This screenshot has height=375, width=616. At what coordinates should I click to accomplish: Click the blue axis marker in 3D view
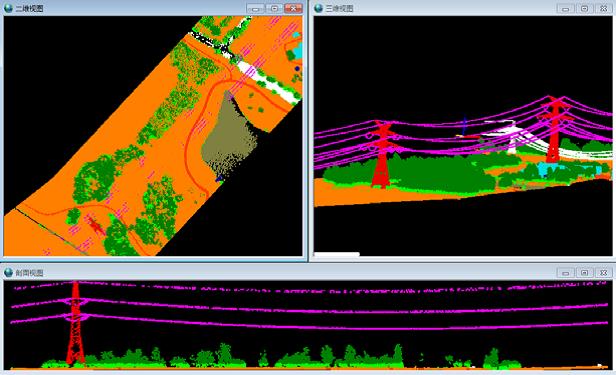pyautogui.click(x=465, y=126)
